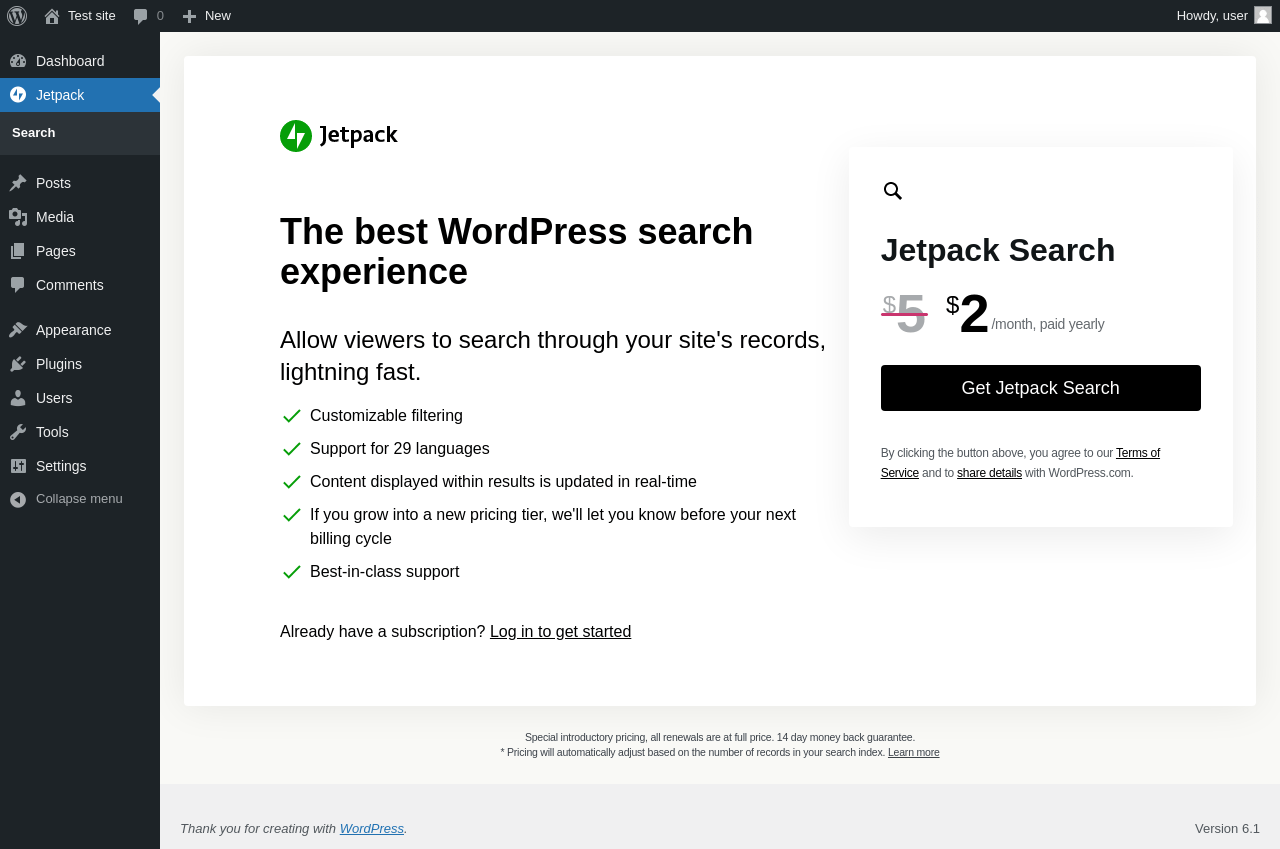Collapse the admin sidebar menu

tap(80, 499)
